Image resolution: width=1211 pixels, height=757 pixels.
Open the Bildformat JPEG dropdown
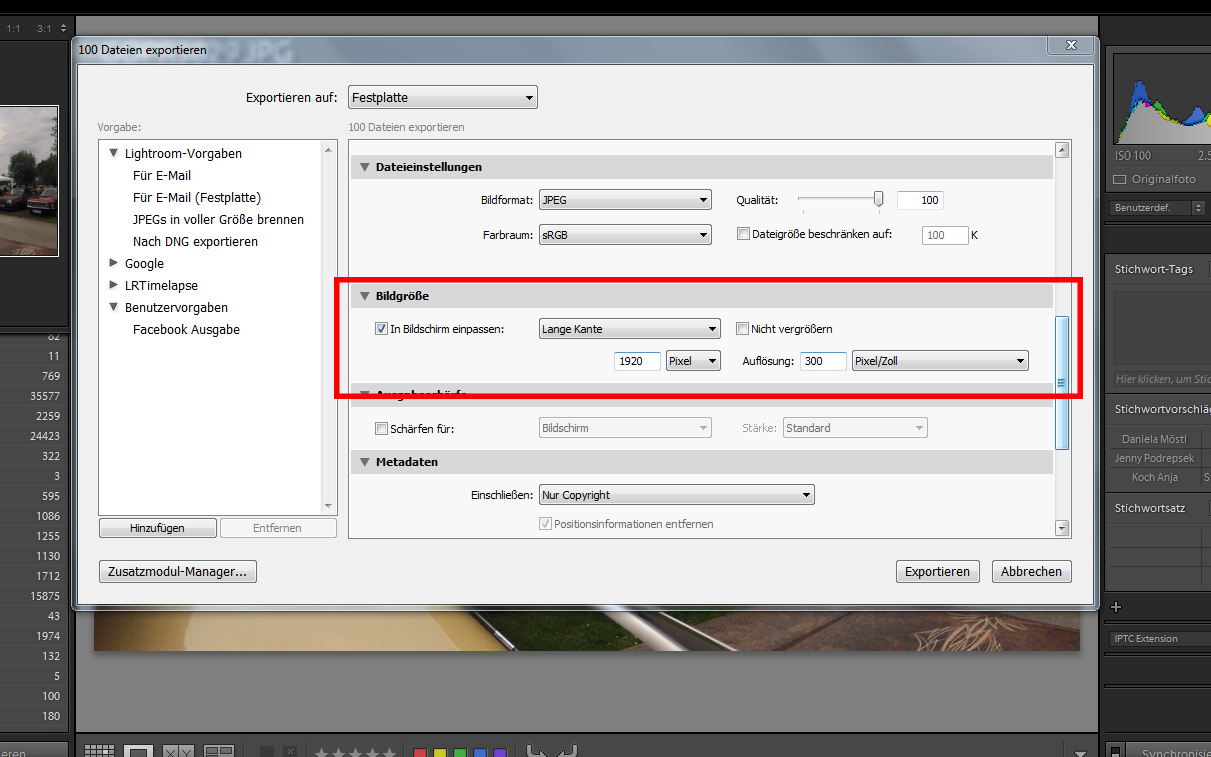(x=625, y=200)
